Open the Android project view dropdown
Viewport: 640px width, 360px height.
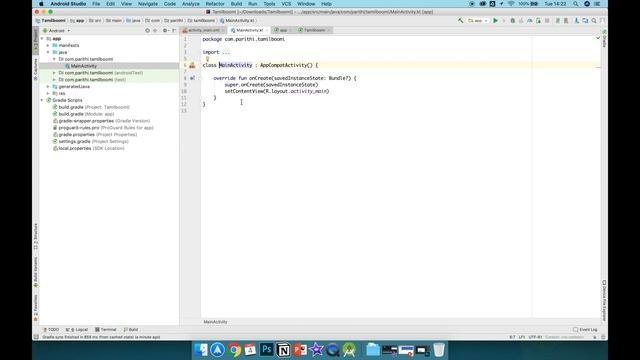(x=56, y=31)
